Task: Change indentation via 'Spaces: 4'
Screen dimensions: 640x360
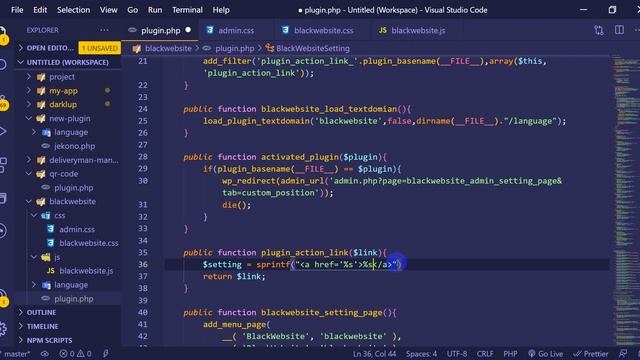Action: click(421, 354)
